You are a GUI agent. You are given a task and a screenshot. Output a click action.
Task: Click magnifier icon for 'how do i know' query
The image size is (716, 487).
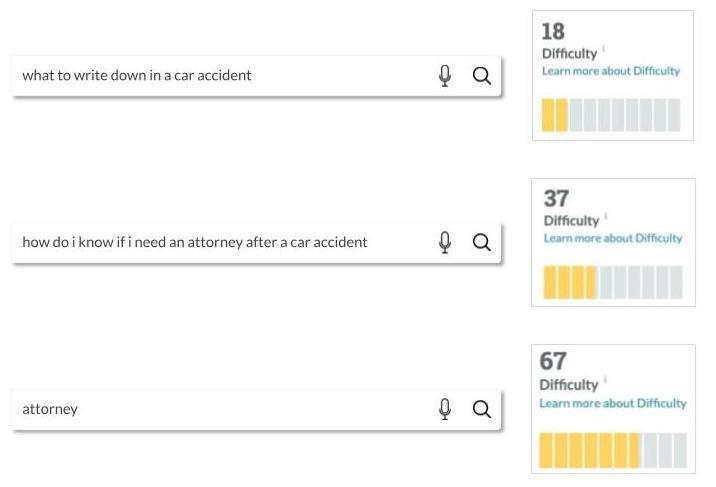[481, 242]
